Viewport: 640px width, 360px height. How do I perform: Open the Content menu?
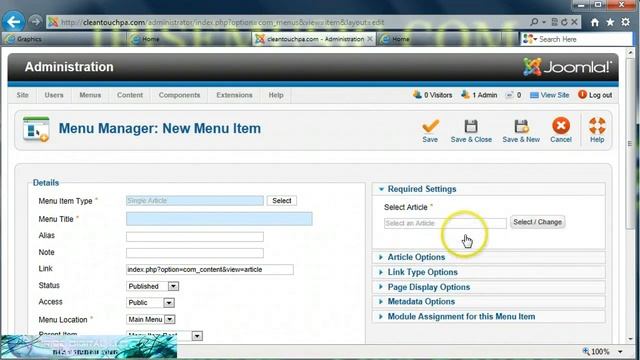[130, 95]
